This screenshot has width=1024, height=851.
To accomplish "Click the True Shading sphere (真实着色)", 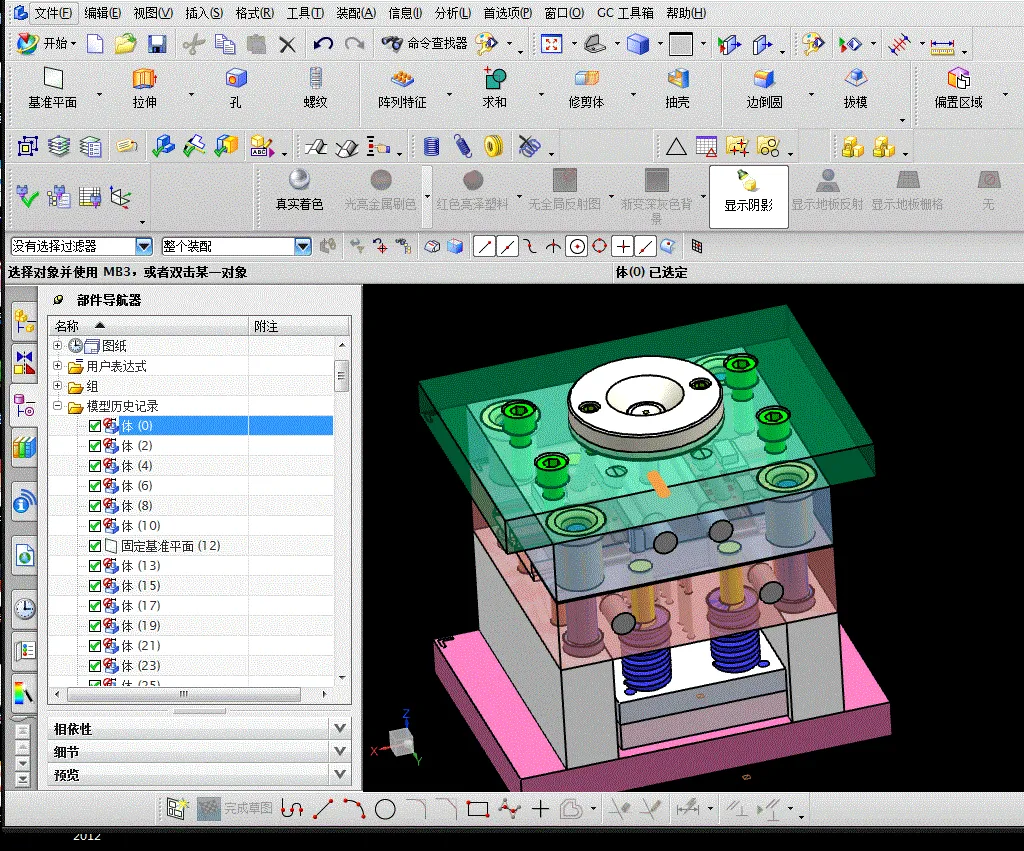I will 299,190.
